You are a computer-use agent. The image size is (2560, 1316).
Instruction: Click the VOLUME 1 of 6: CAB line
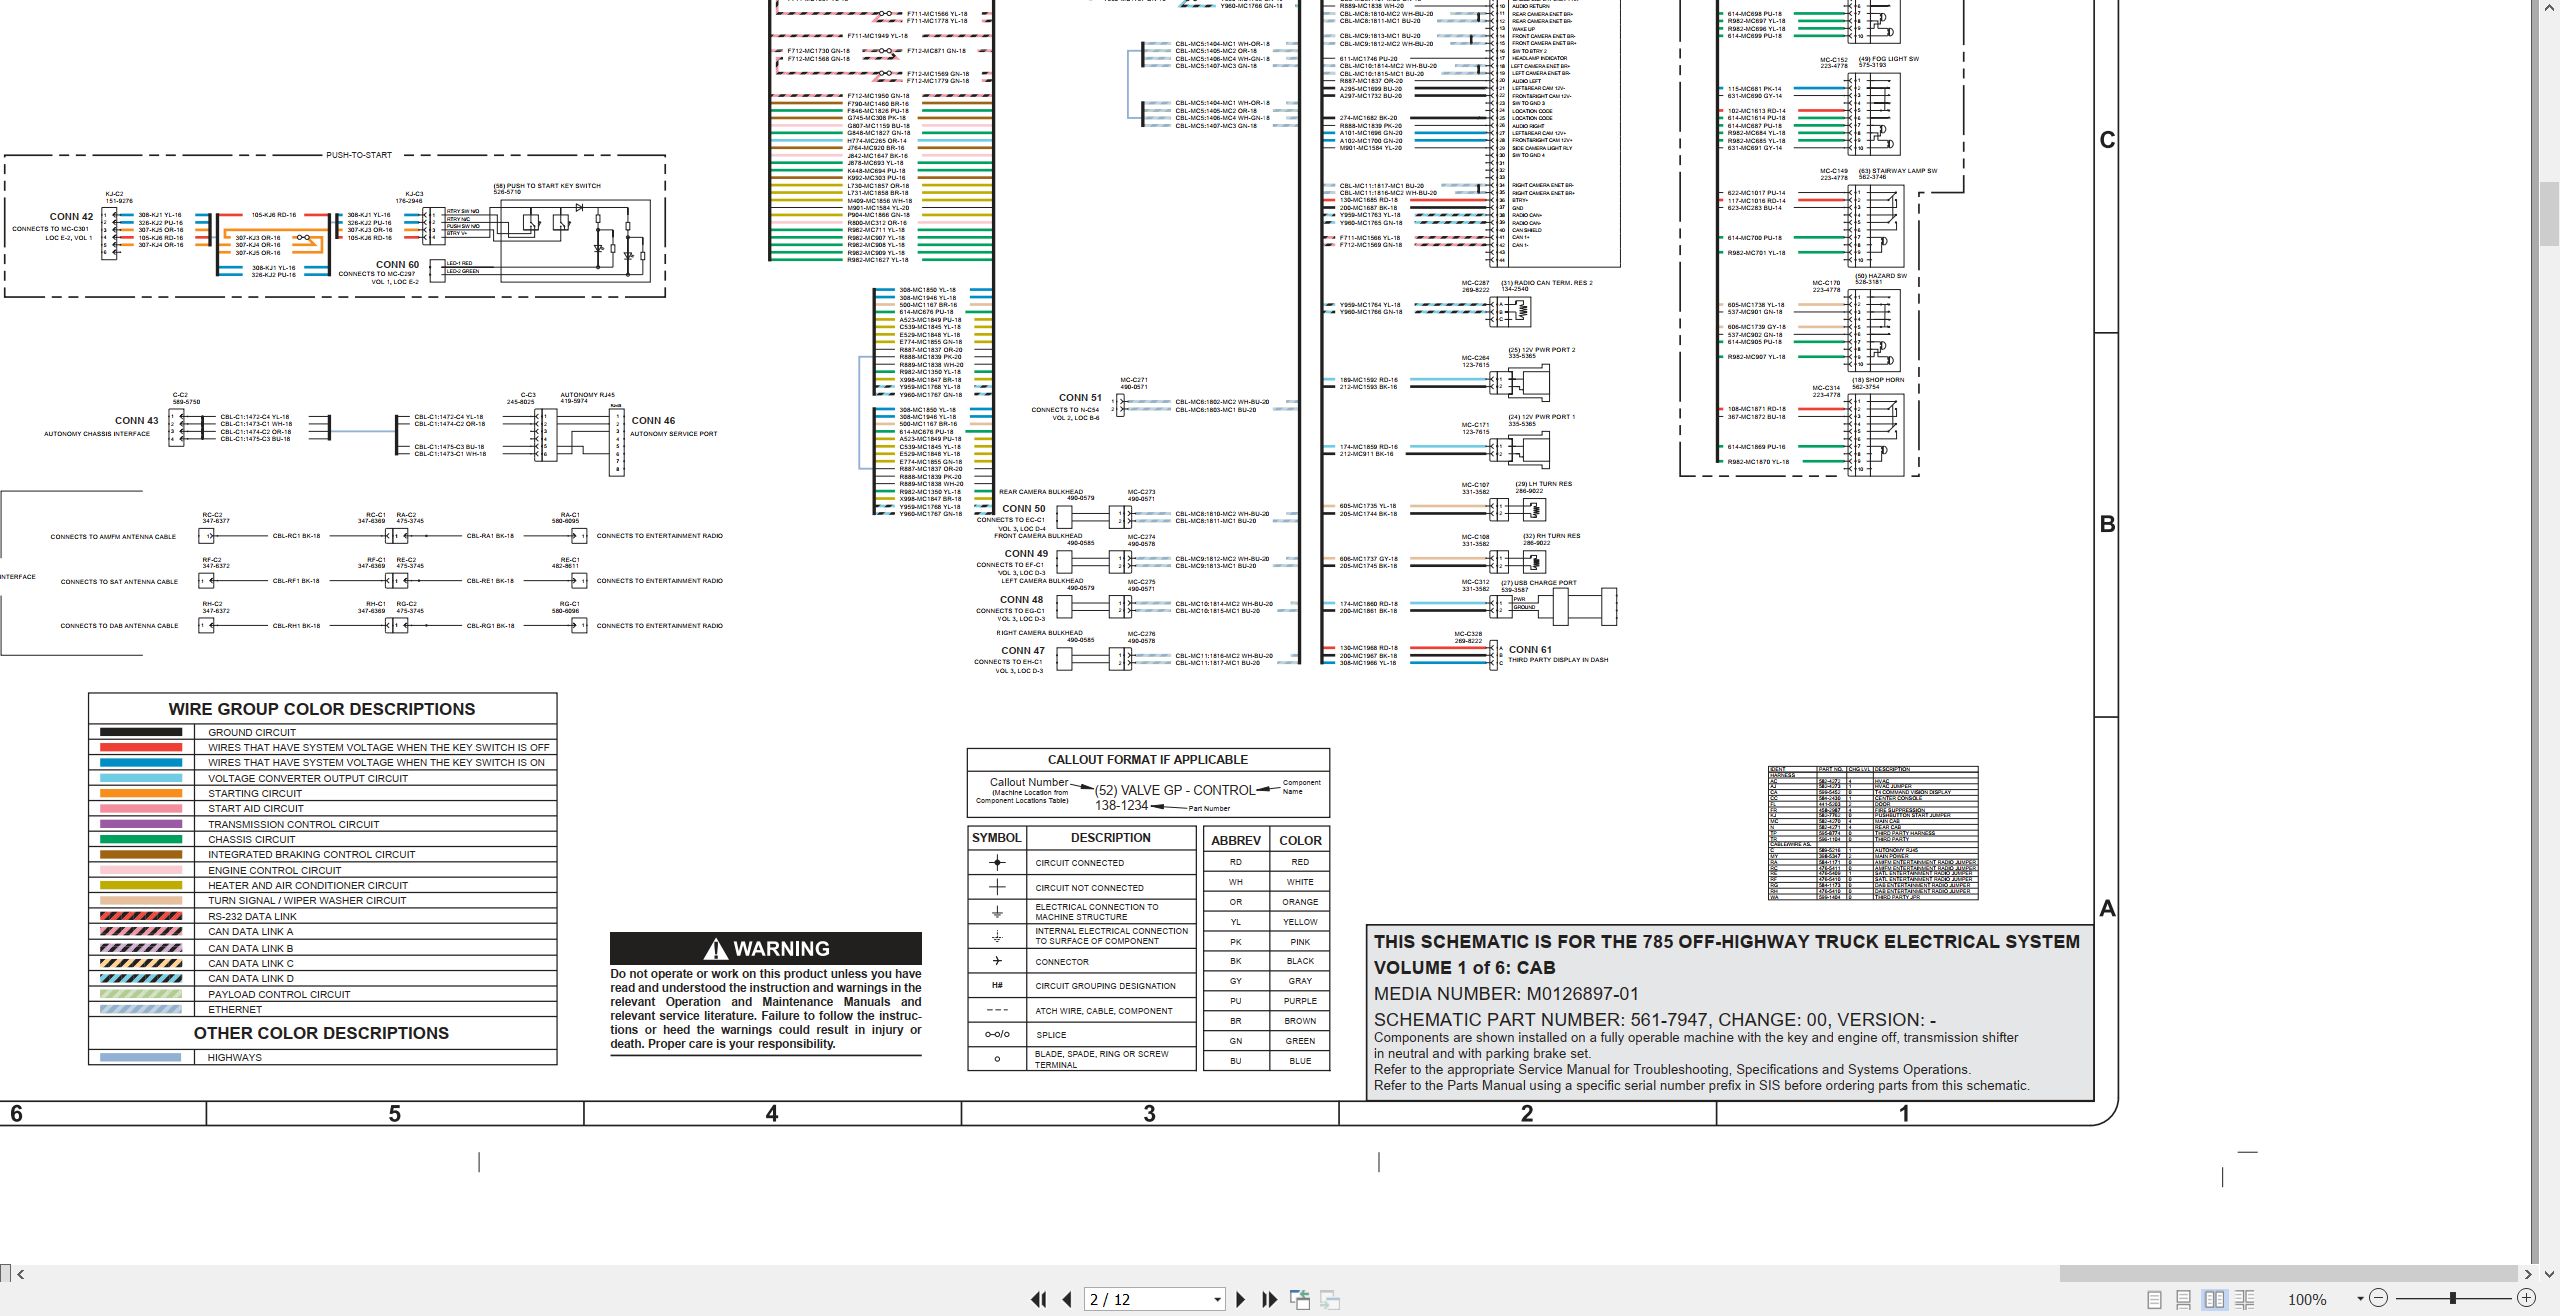point(1464,968)
